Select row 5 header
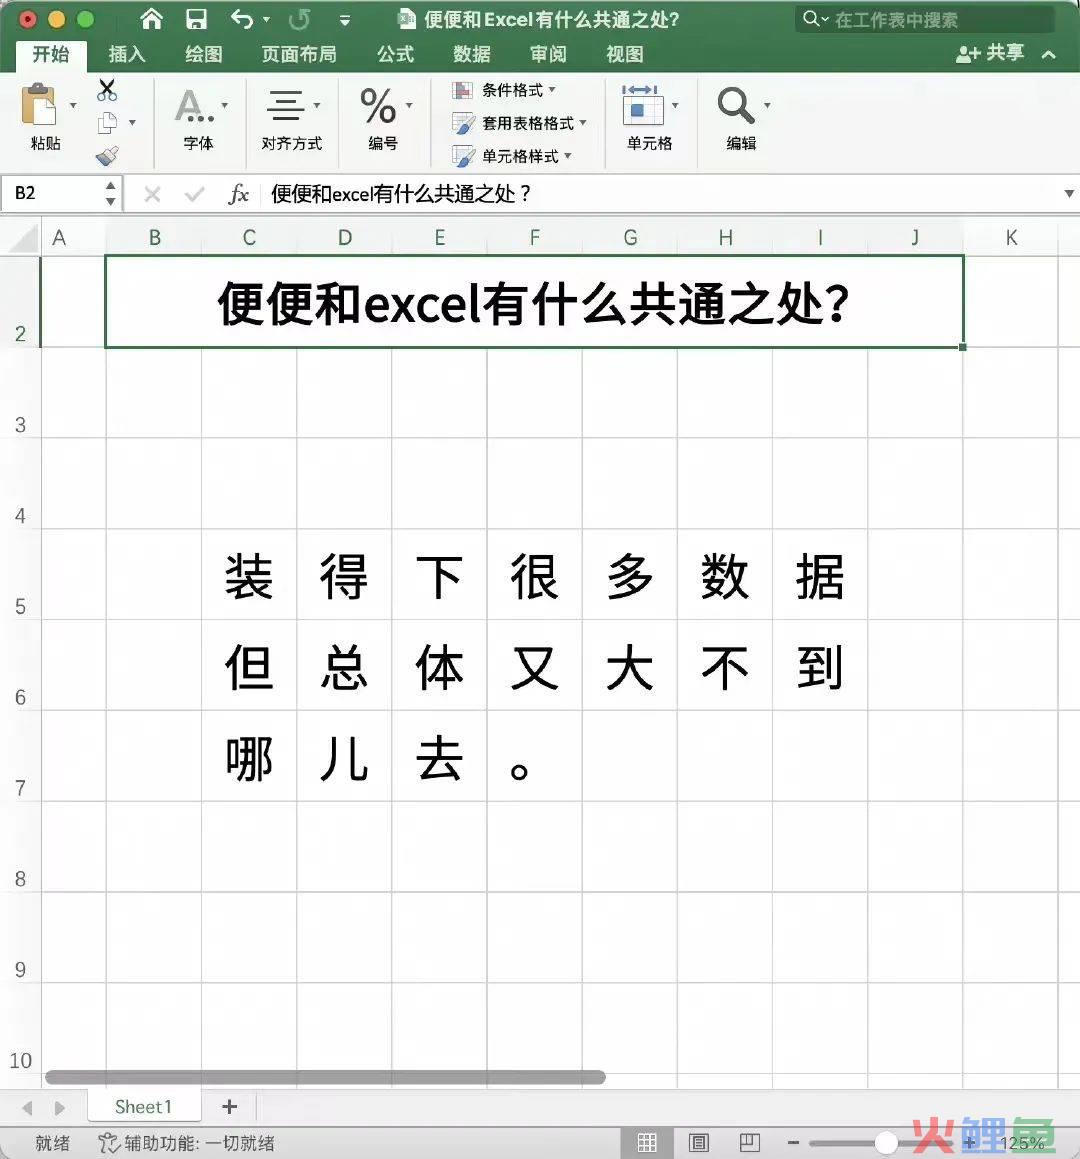1080x1159 pixels. point(20,575)
